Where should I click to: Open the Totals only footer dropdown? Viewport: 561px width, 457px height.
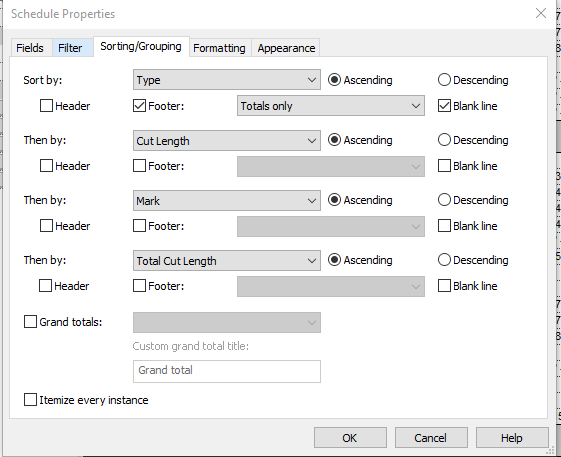point(331,106)
